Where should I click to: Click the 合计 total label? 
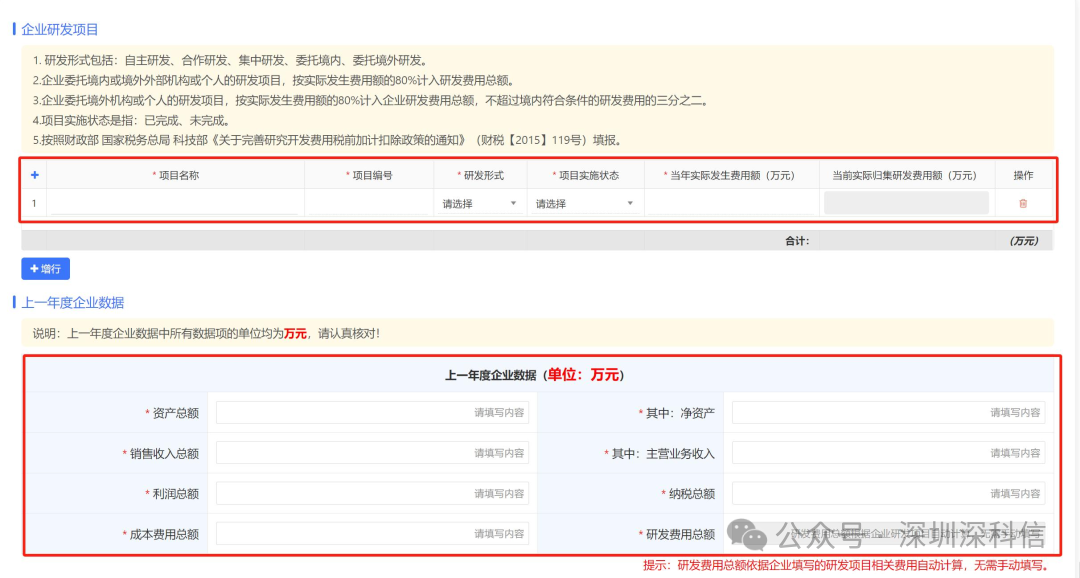point(798,240)
